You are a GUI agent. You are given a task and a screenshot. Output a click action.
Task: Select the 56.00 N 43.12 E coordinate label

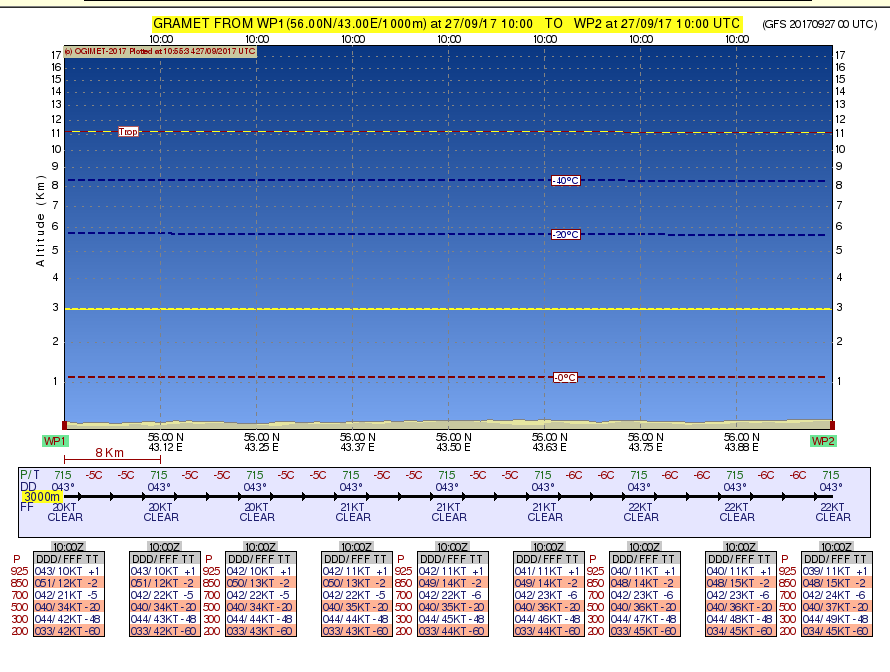click(x=161, y=442)
